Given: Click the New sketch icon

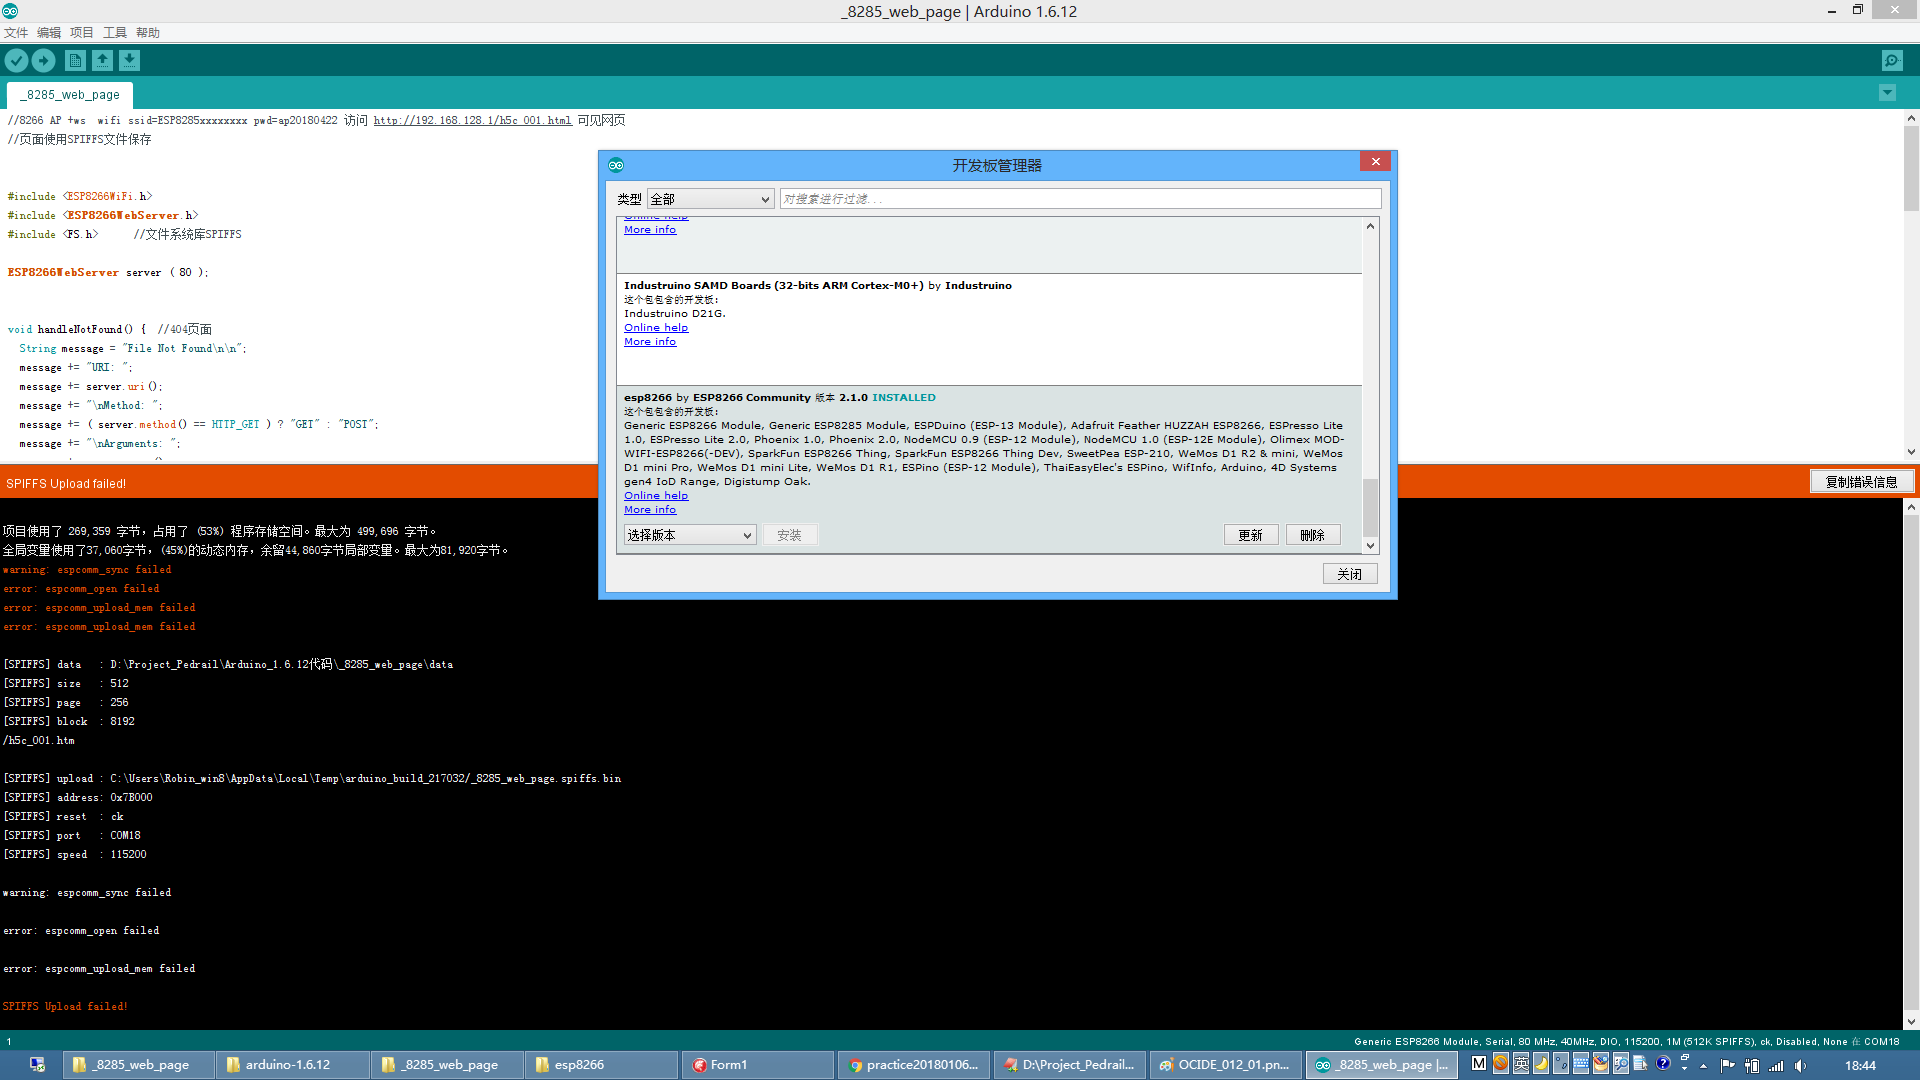Looking at the screenshot, I should 75,61.
